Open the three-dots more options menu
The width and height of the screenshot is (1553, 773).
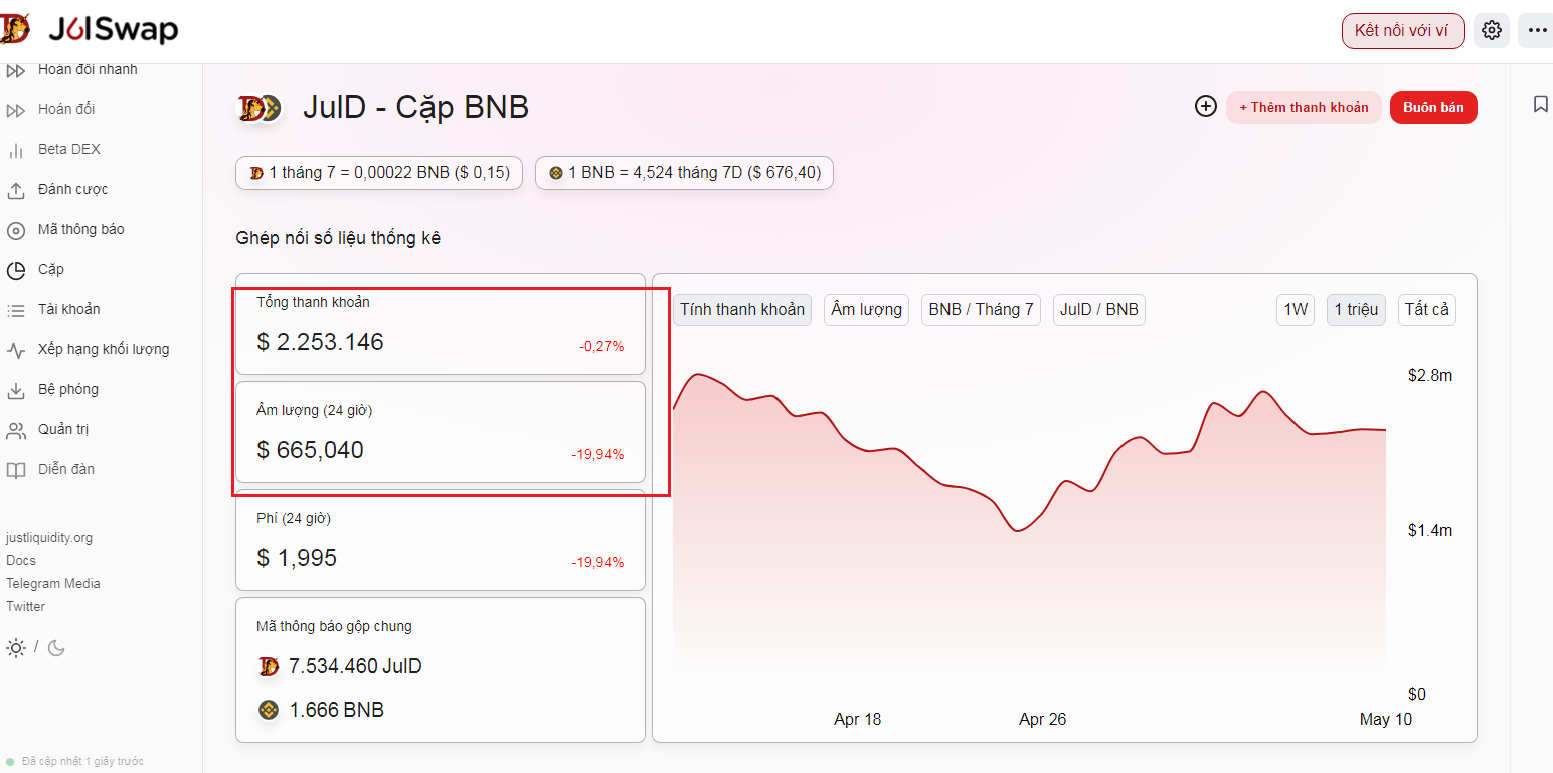[x=1537, y=31]
